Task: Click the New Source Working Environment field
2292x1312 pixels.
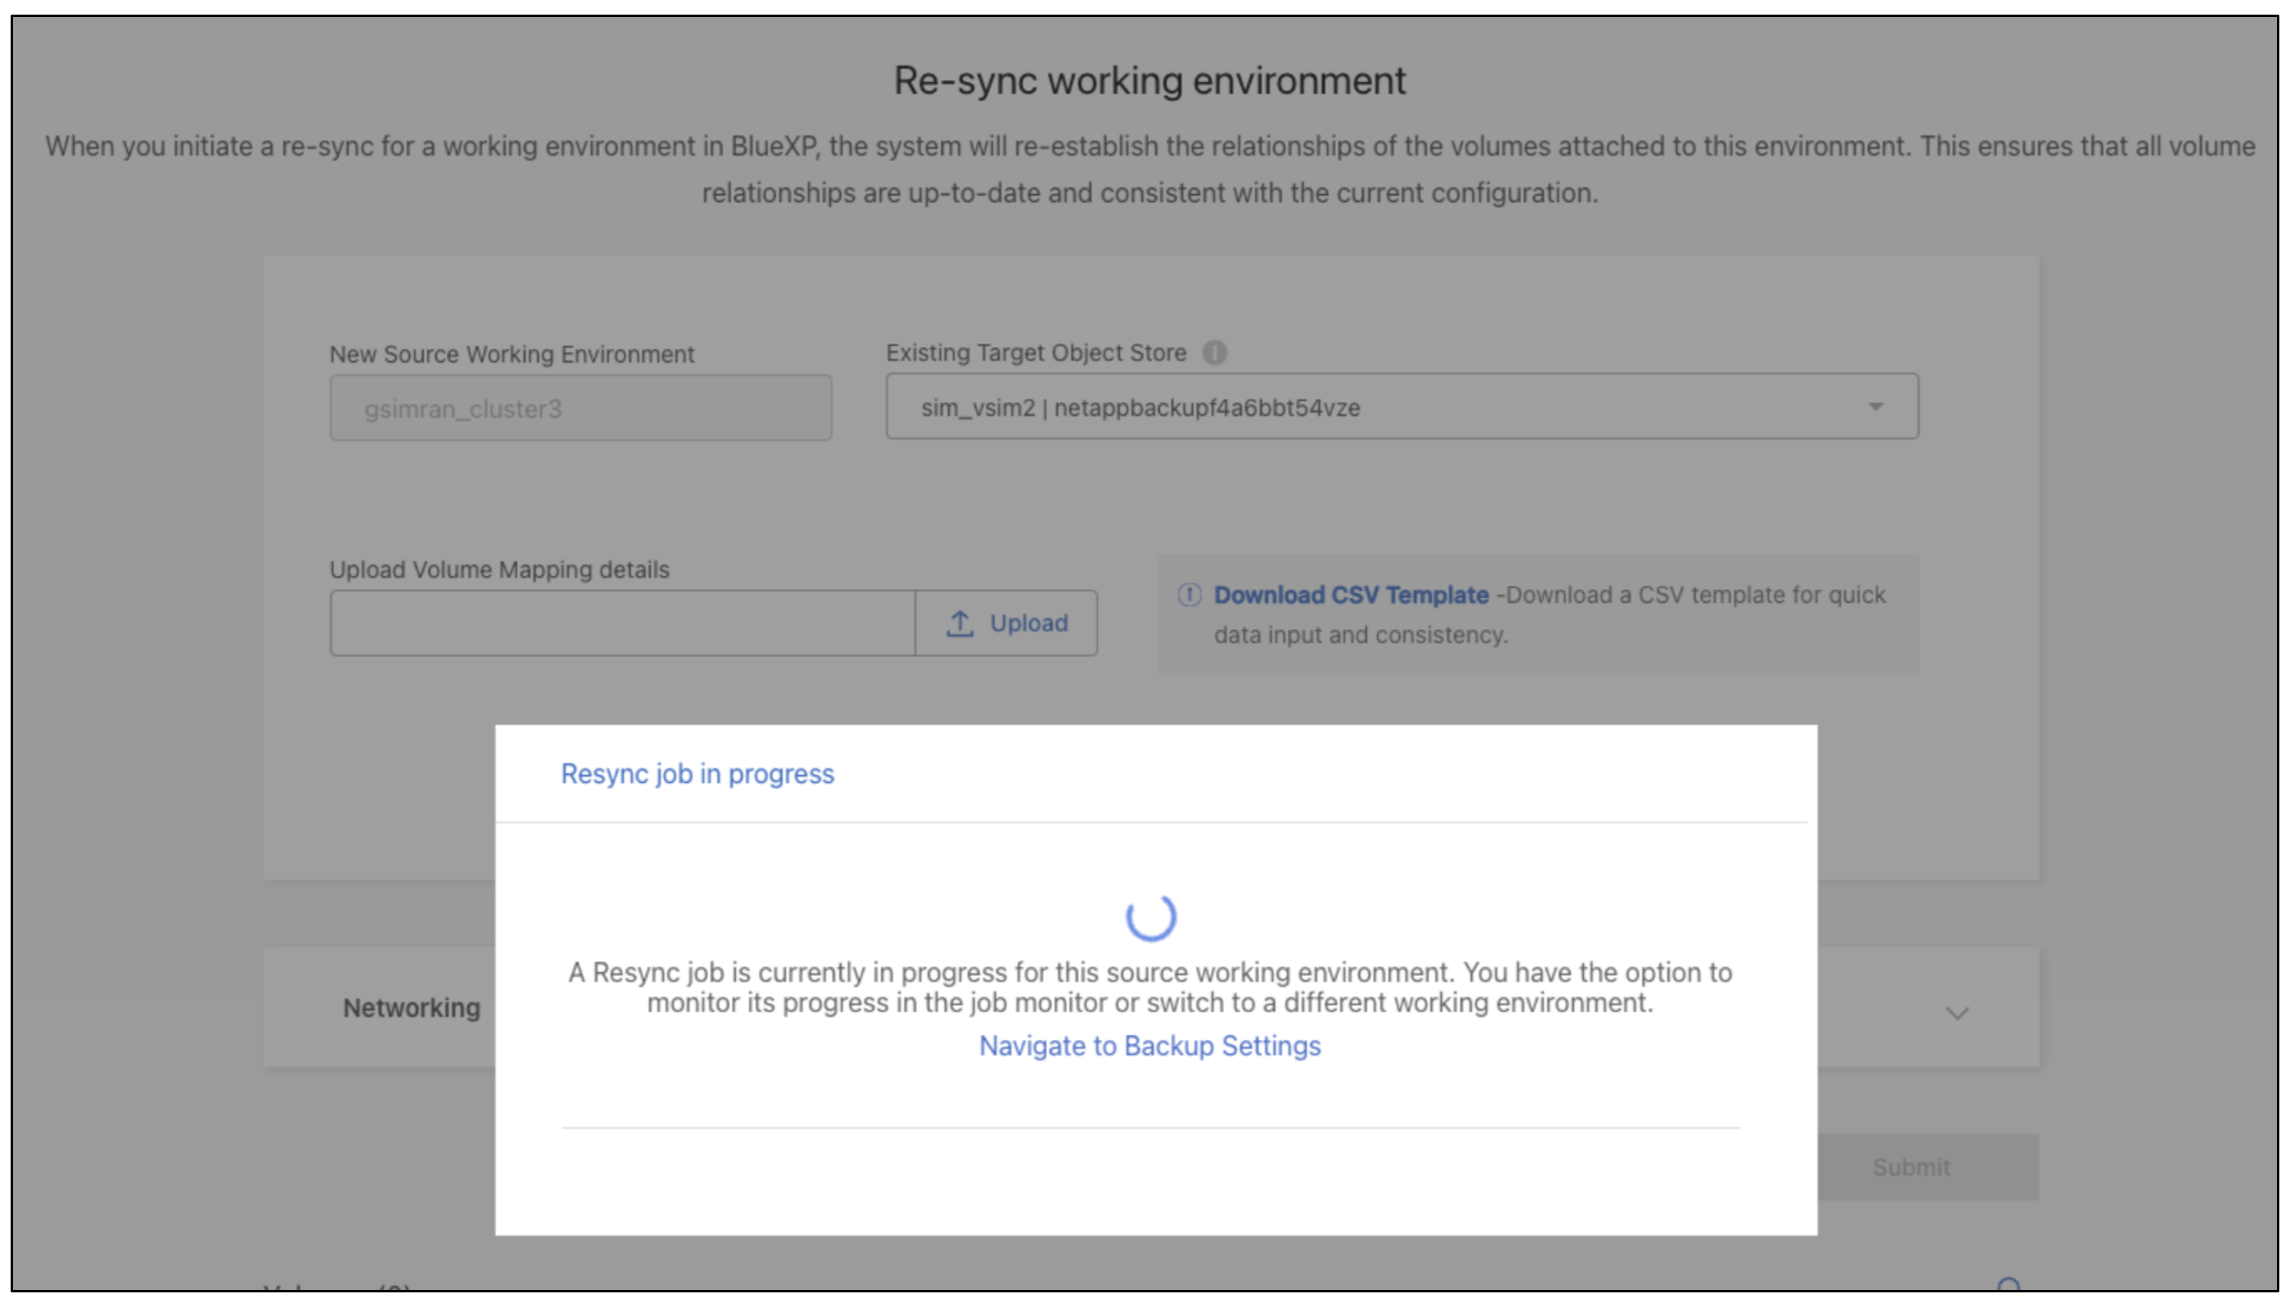Action: tap(581, 408)
